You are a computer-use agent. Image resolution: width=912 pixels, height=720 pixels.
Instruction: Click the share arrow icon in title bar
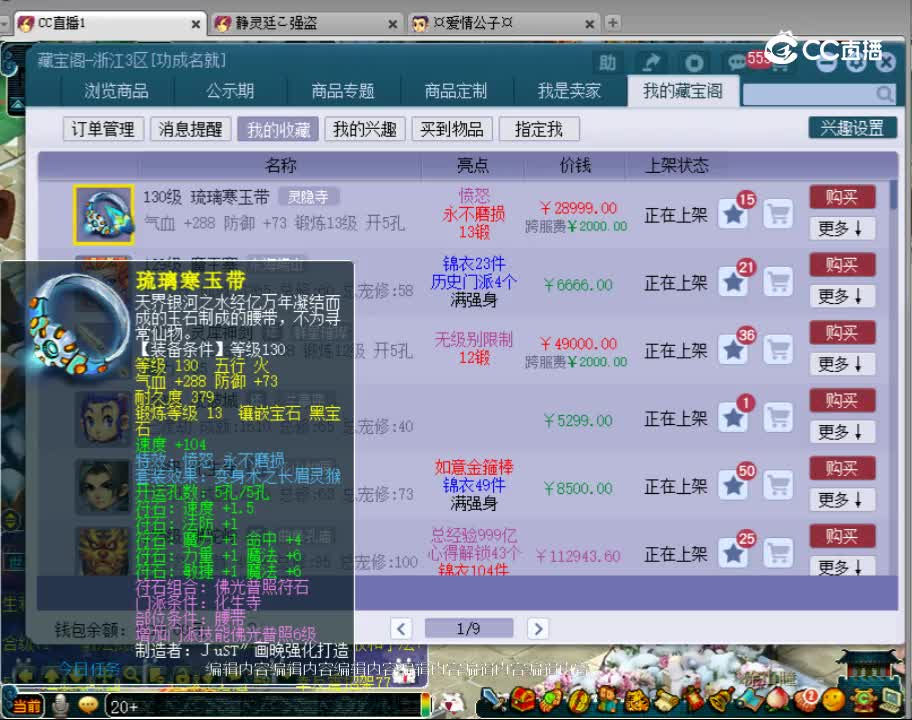click(x=651, y=62)
